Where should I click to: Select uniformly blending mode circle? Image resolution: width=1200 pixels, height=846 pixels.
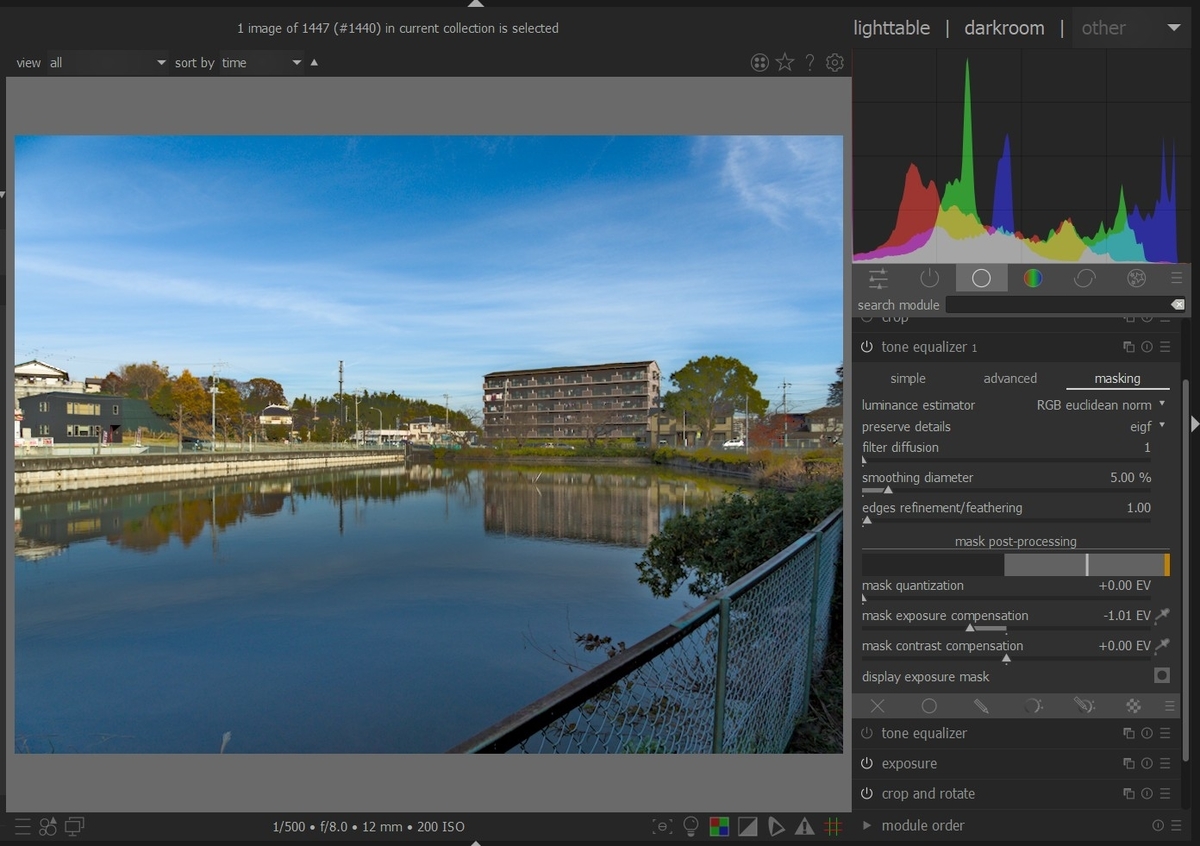tap(929, 706)
